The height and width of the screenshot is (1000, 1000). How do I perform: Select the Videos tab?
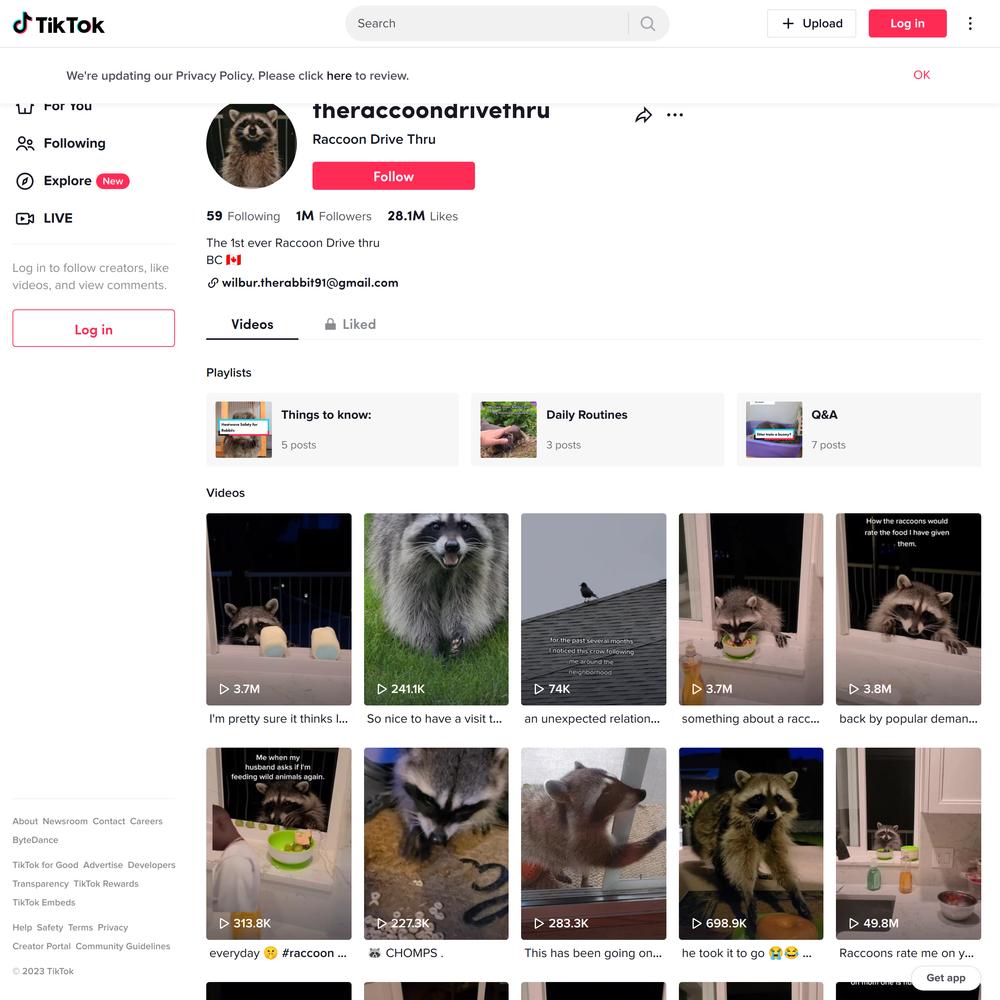coord(252,324)
